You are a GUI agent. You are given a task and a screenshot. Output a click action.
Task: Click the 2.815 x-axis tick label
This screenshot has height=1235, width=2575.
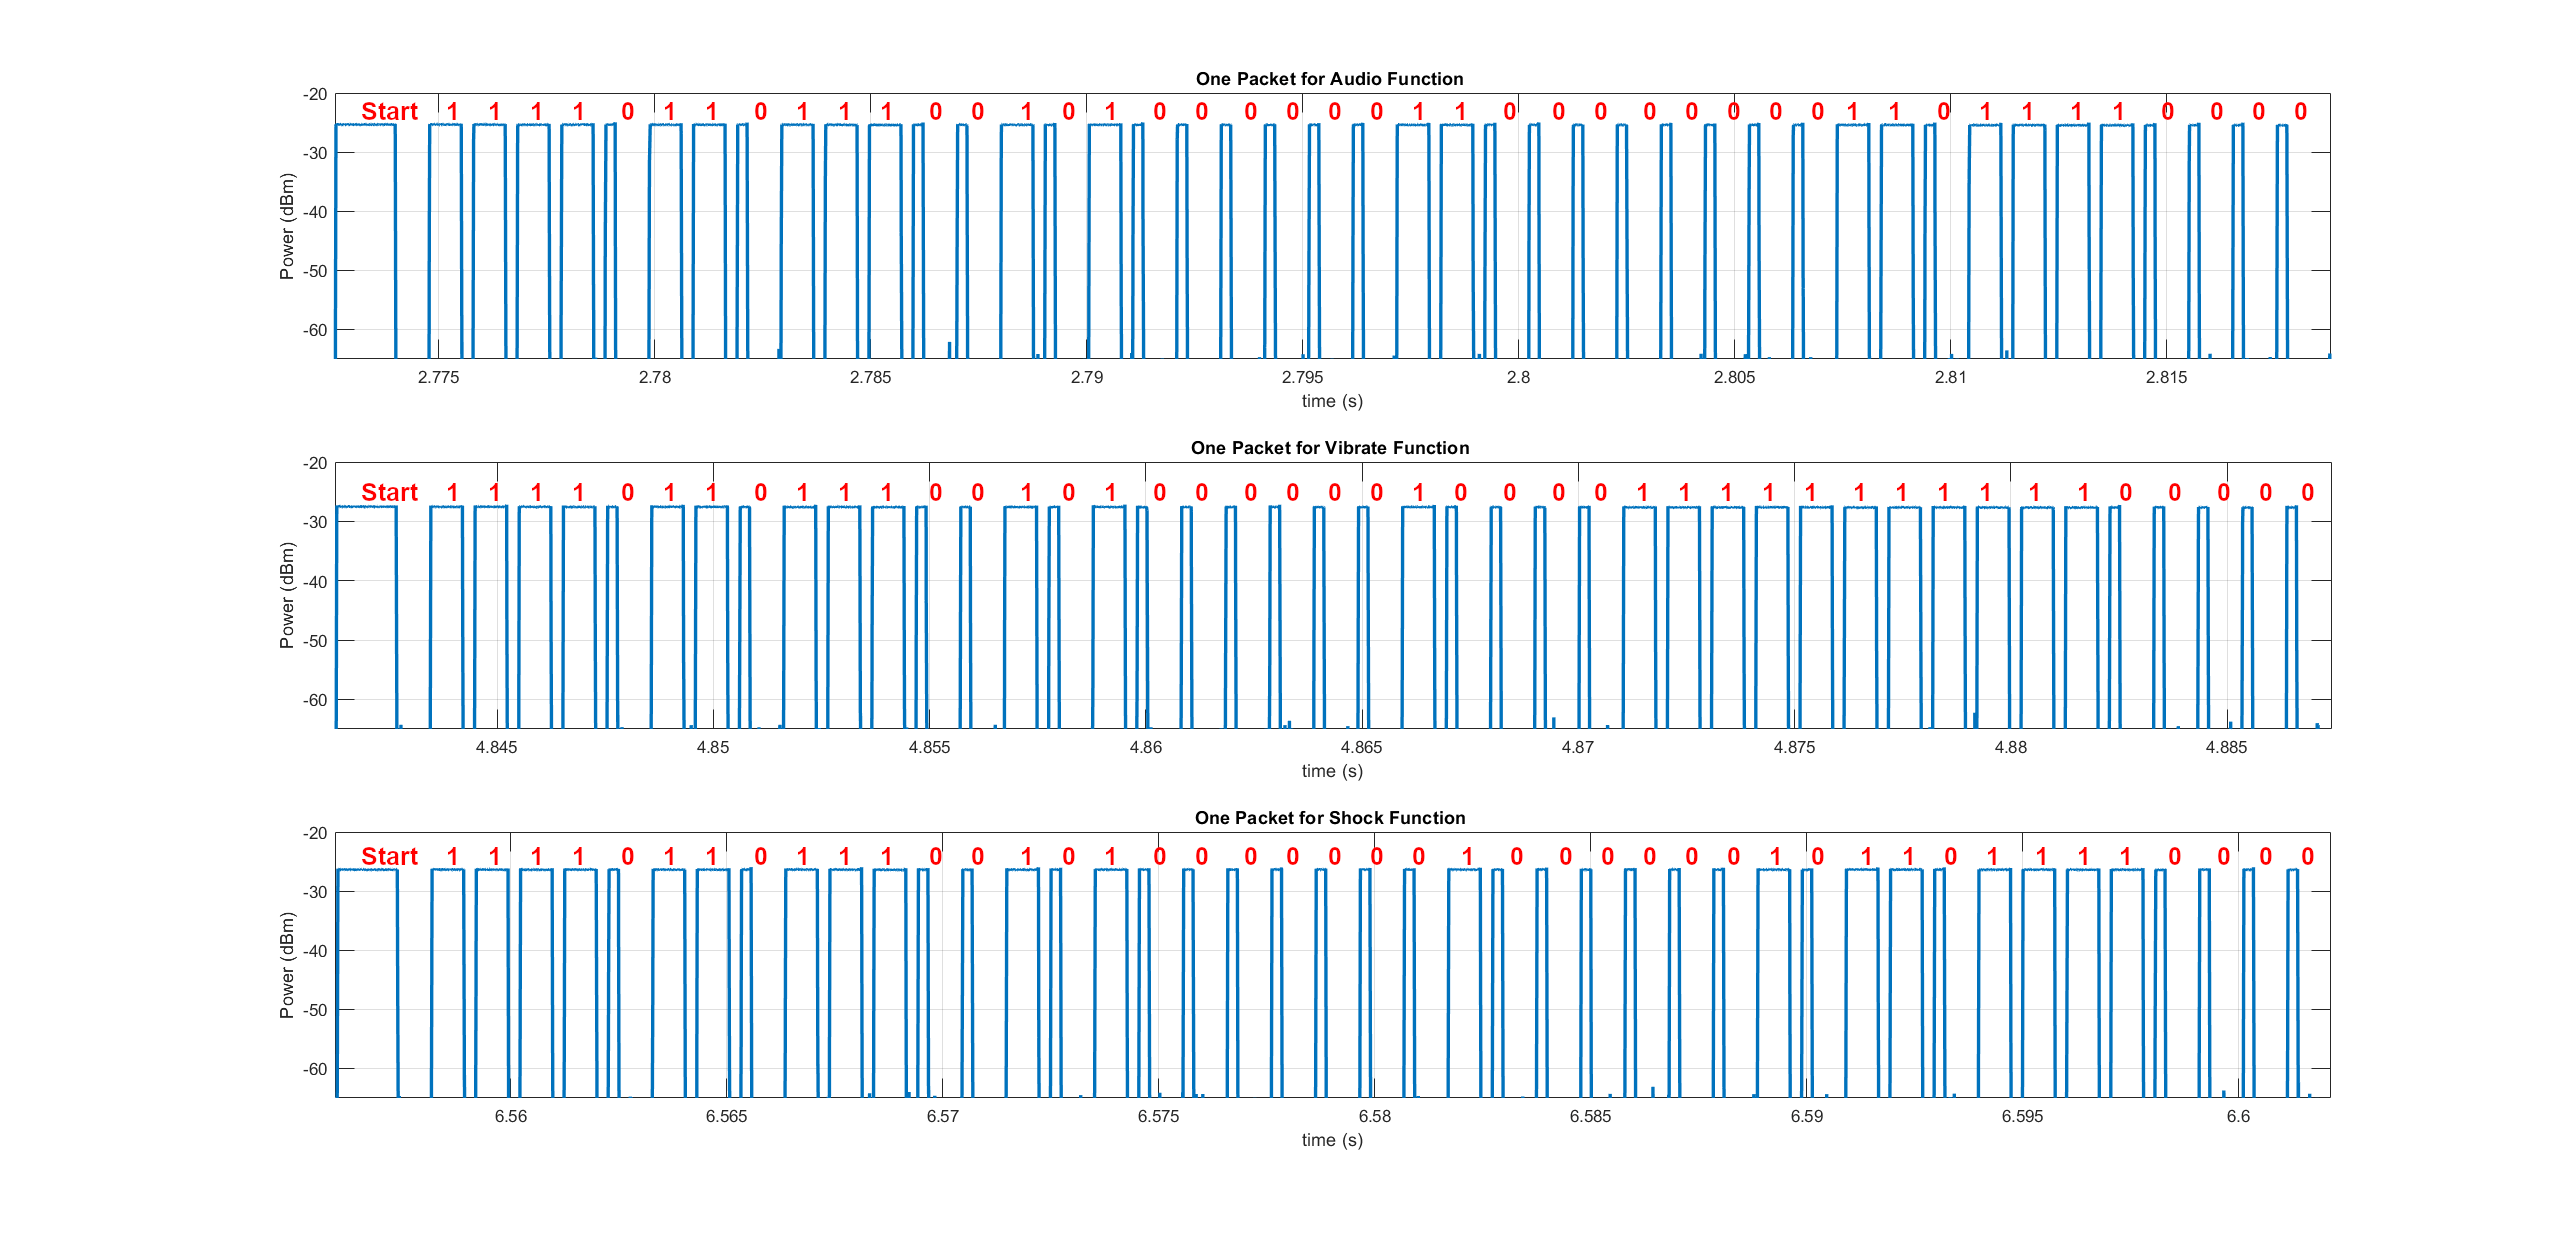[2166, 377]
